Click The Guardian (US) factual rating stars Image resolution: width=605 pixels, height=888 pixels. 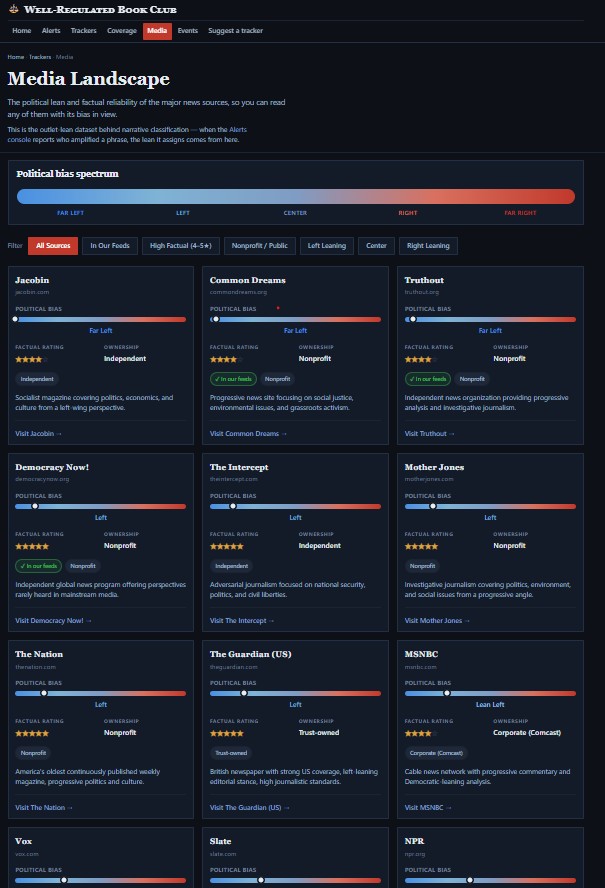pos(227,733)
